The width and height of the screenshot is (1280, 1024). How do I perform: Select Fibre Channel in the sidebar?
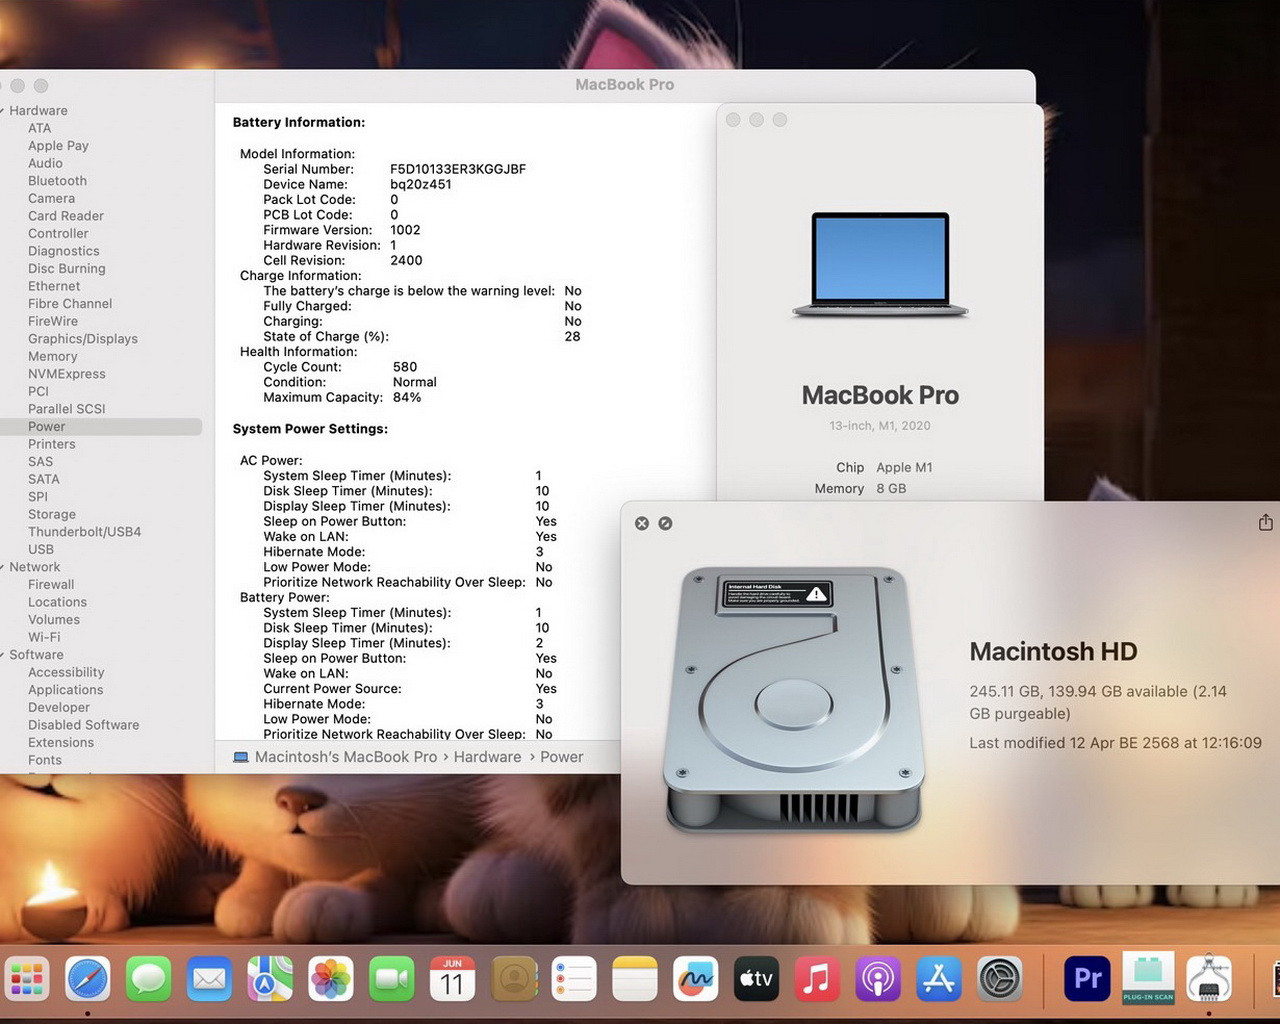pyautogui.click(x=70, y=303)
